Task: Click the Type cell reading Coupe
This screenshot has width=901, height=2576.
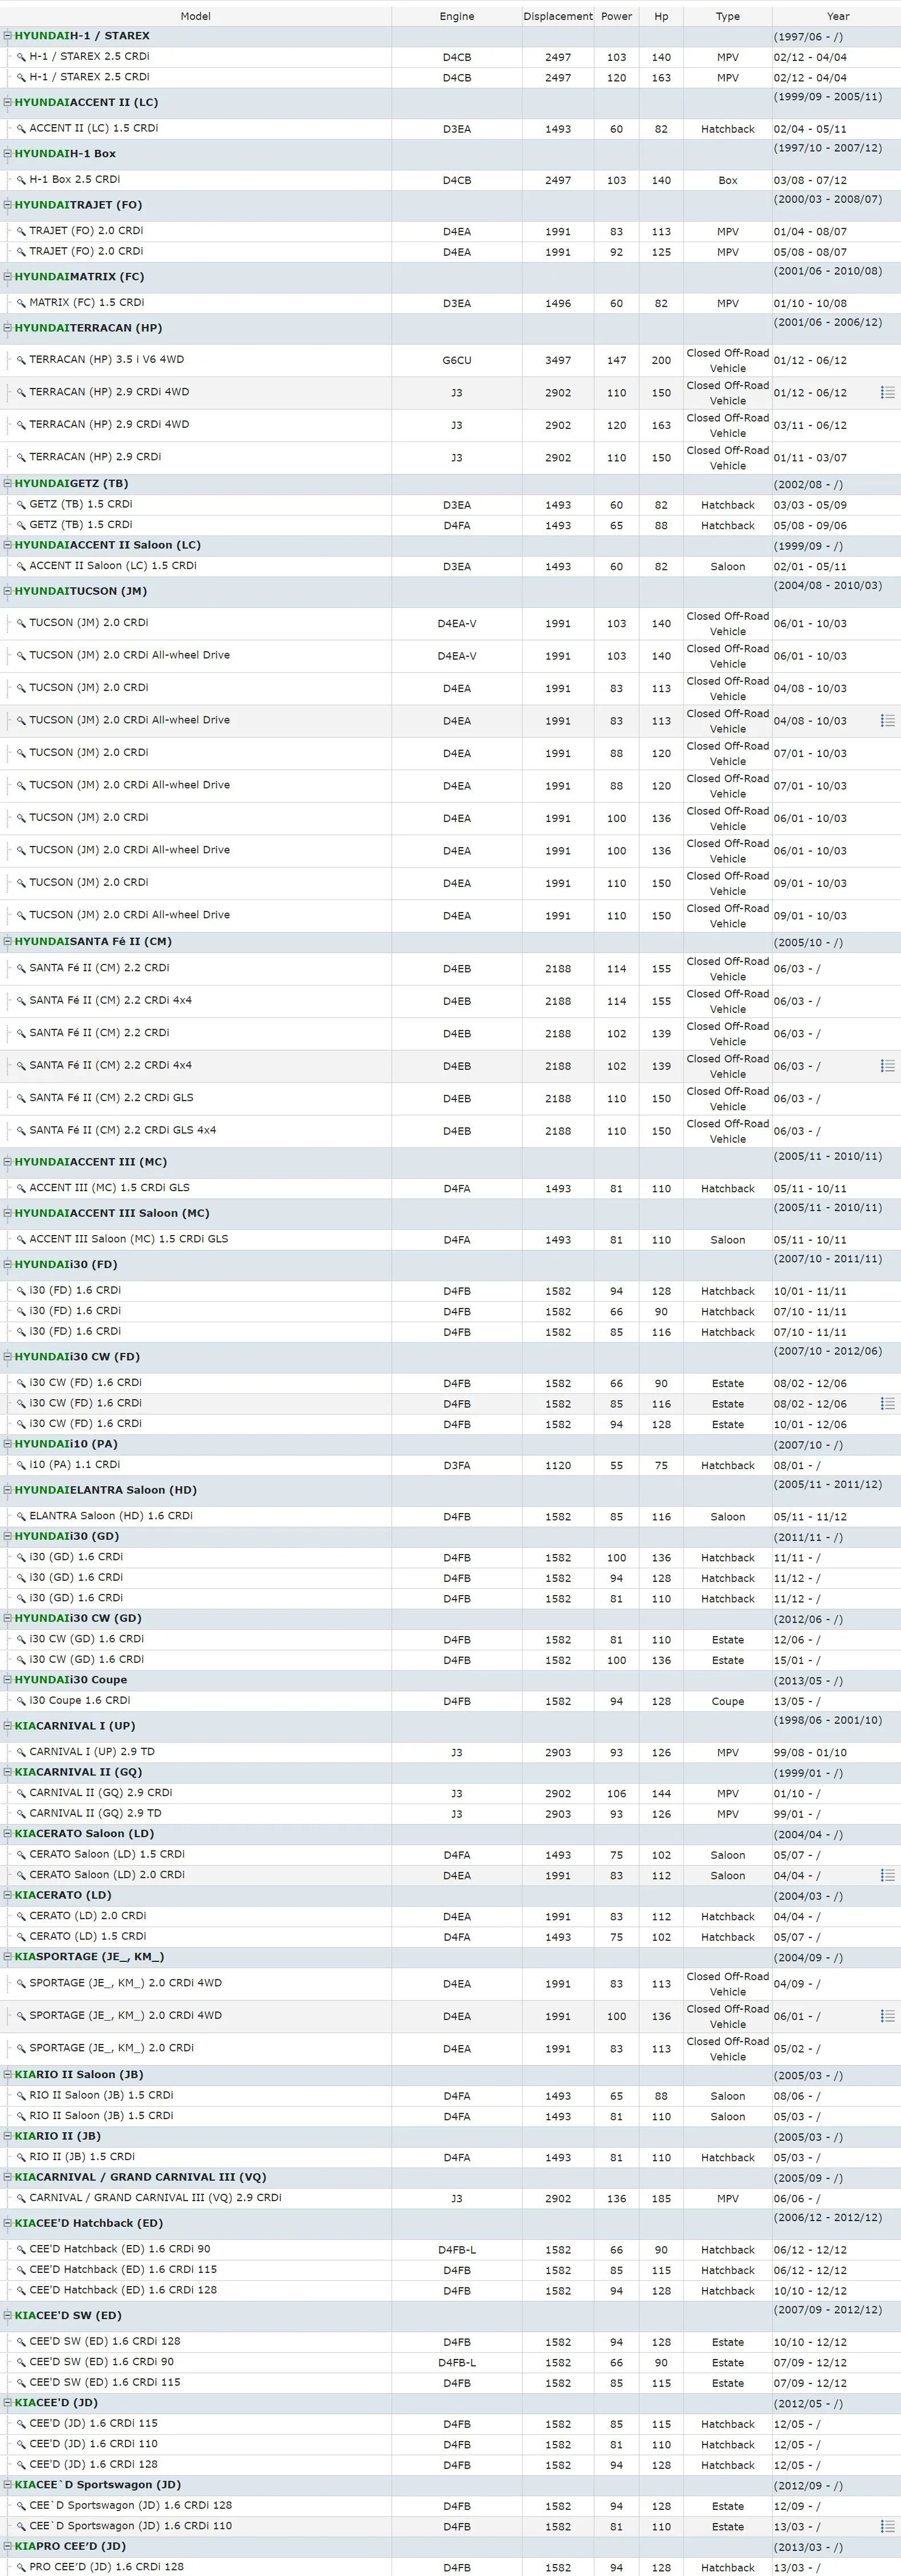Action: pyautogui.click(x=728, y=1702)
